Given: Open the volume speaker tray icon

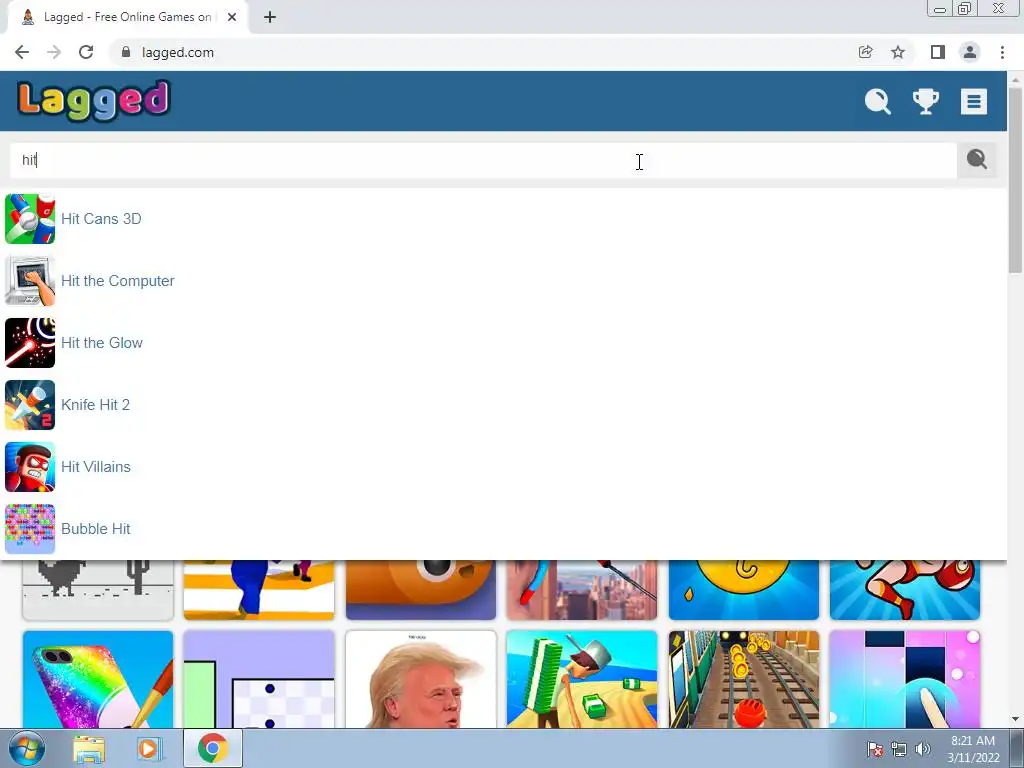Looking at the screenshot, I should pyautogui.click(x=923, y=749).
